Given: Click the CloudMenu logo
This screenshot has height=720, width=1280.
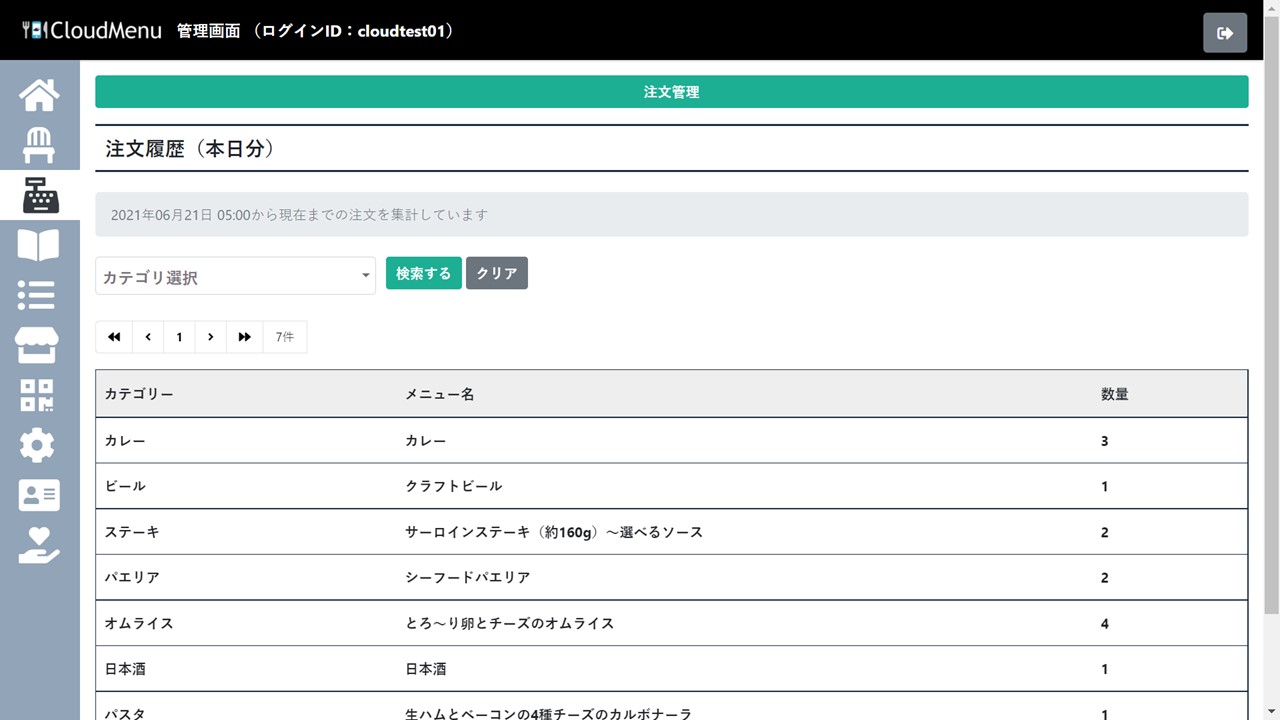Looking at the screenshot, I should click(92, 30).
